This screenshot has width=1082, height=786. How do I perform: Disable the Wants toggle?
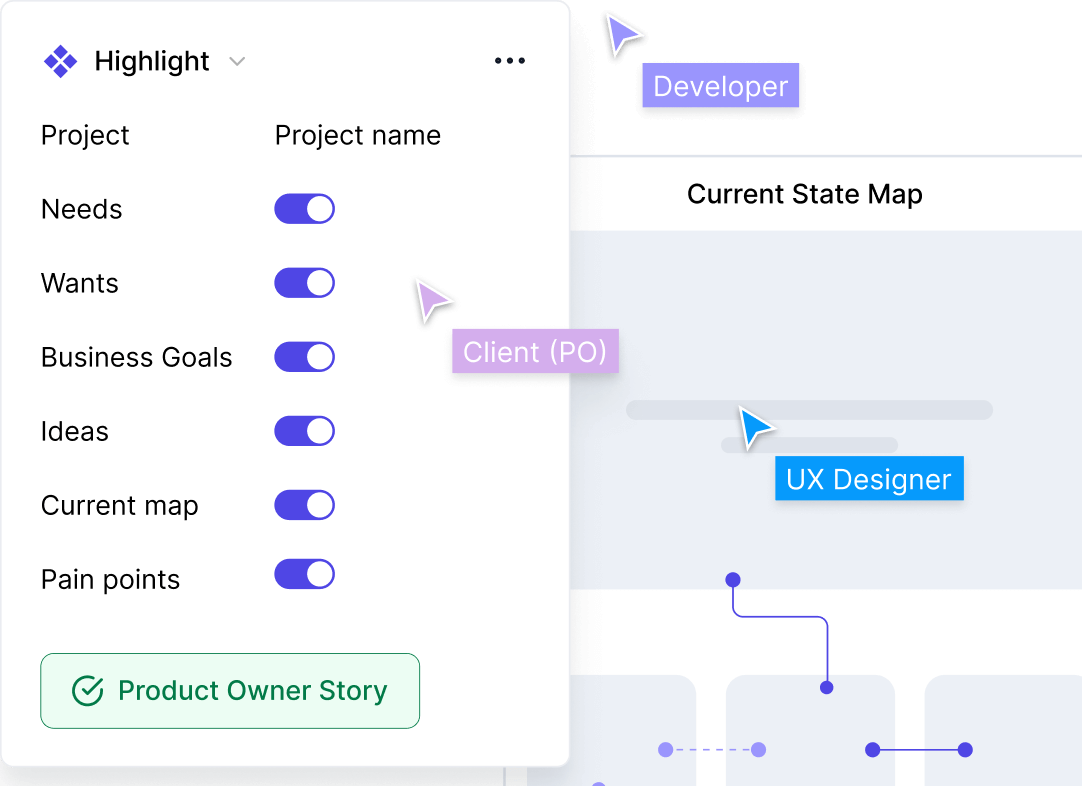305,283
